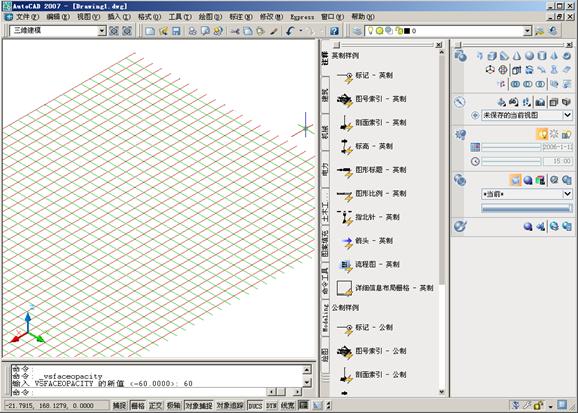Toggle 捕捉 snap mode in status bar
Screen dimensions: 578x413
click(x=119, y=406)
